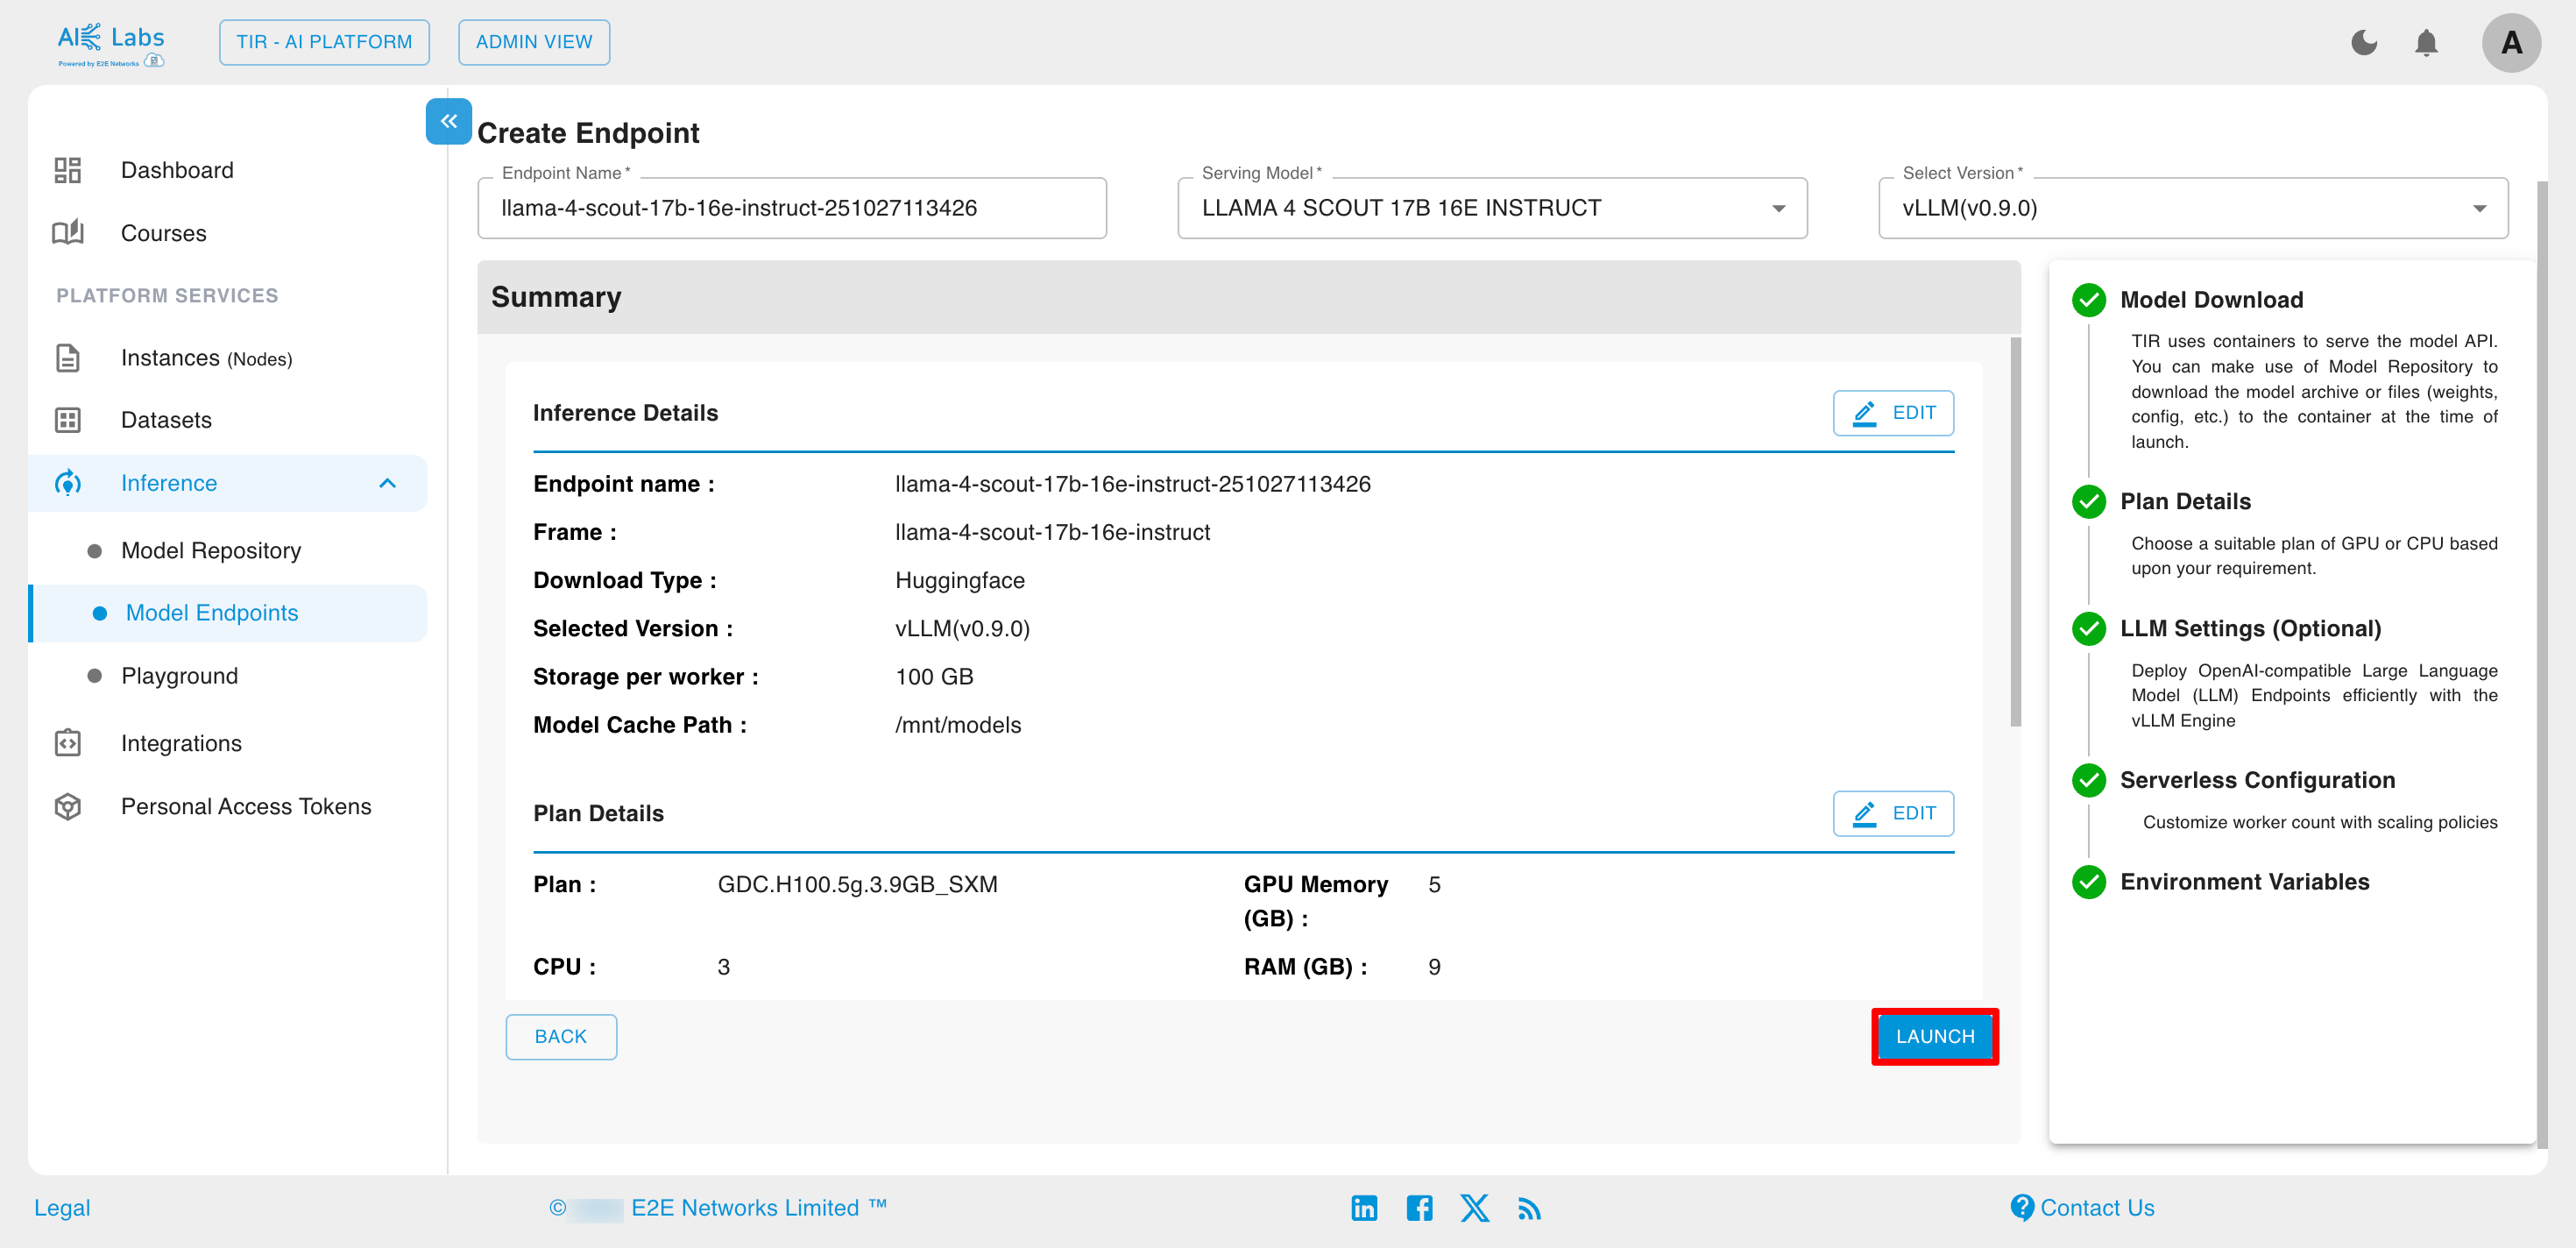Screen dimensions: 2576x1248
Task: Click Environment Variables step title
Action: tap(2245, 882)
